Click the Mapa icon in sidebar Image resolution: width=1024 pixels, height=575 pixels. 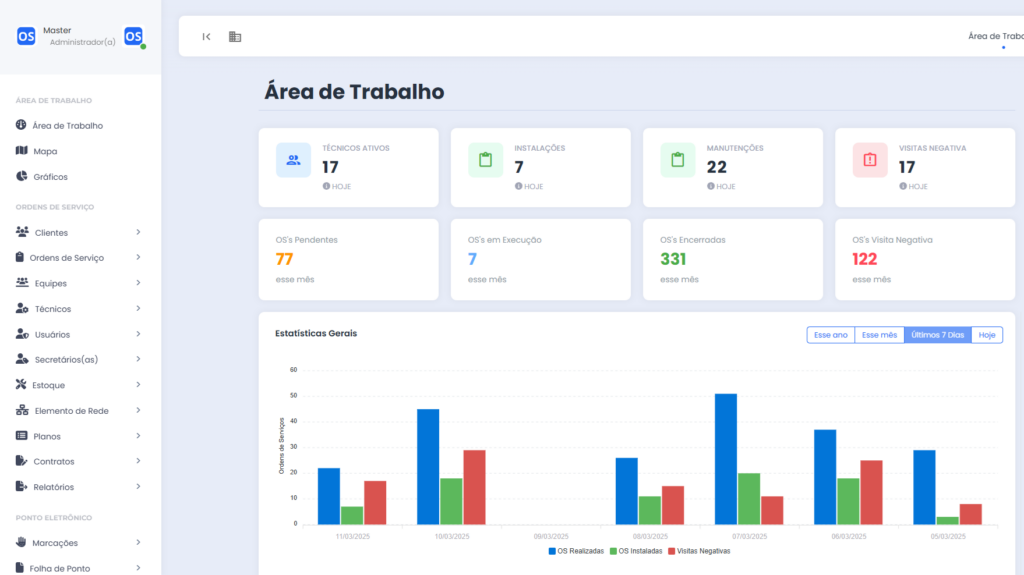click(22, 151)
